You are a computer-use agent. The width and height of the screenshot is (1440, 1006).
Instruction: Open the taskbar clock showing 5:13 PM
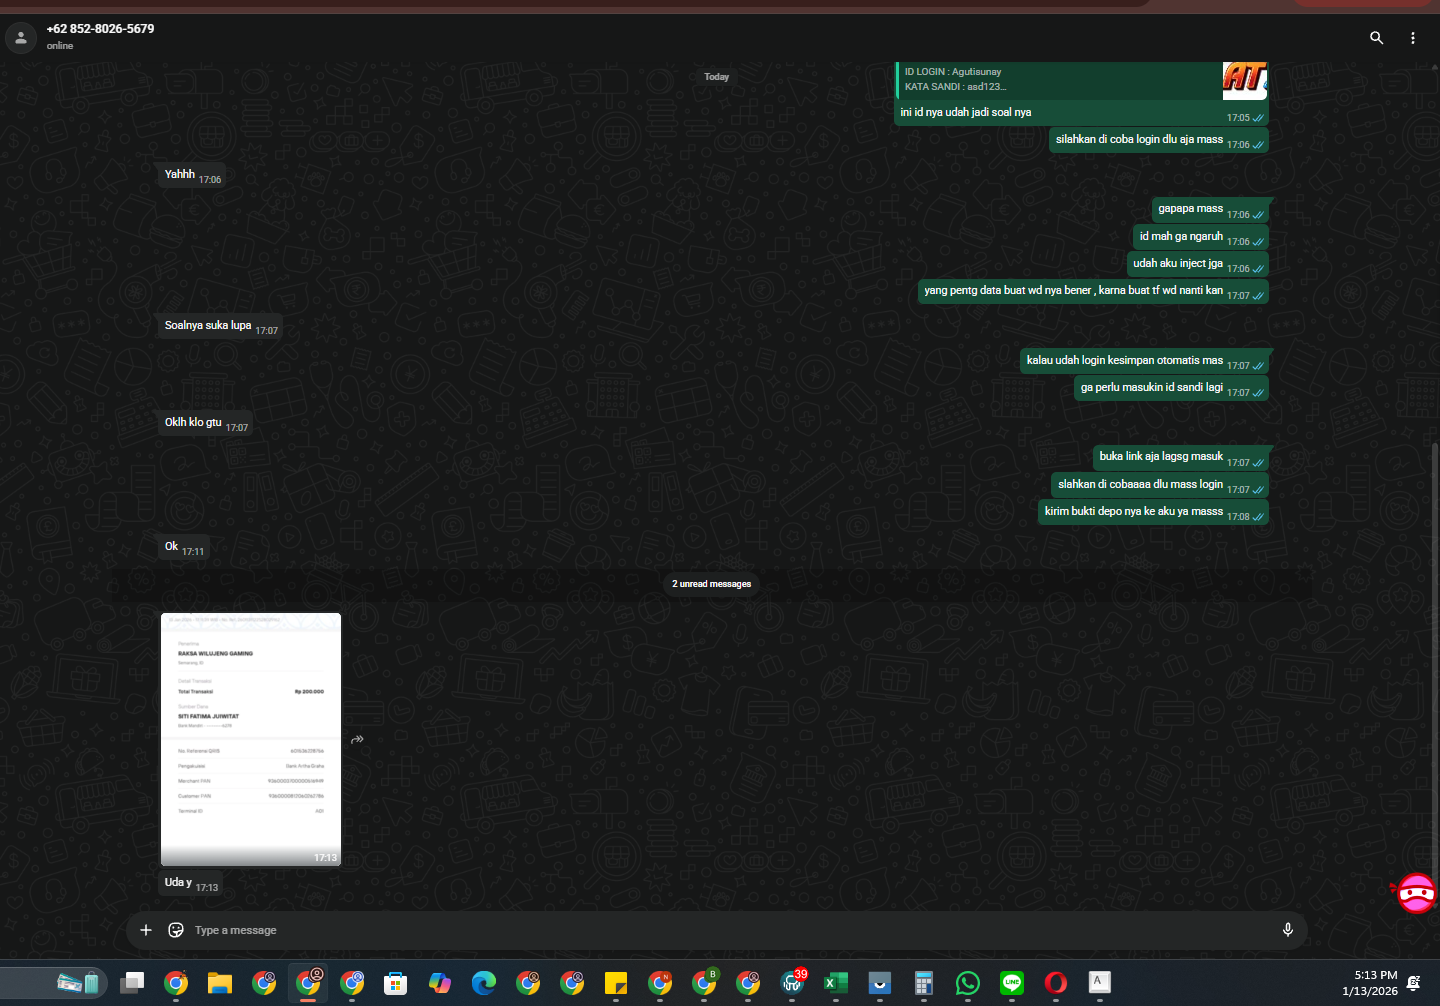tap(1370, 983)
